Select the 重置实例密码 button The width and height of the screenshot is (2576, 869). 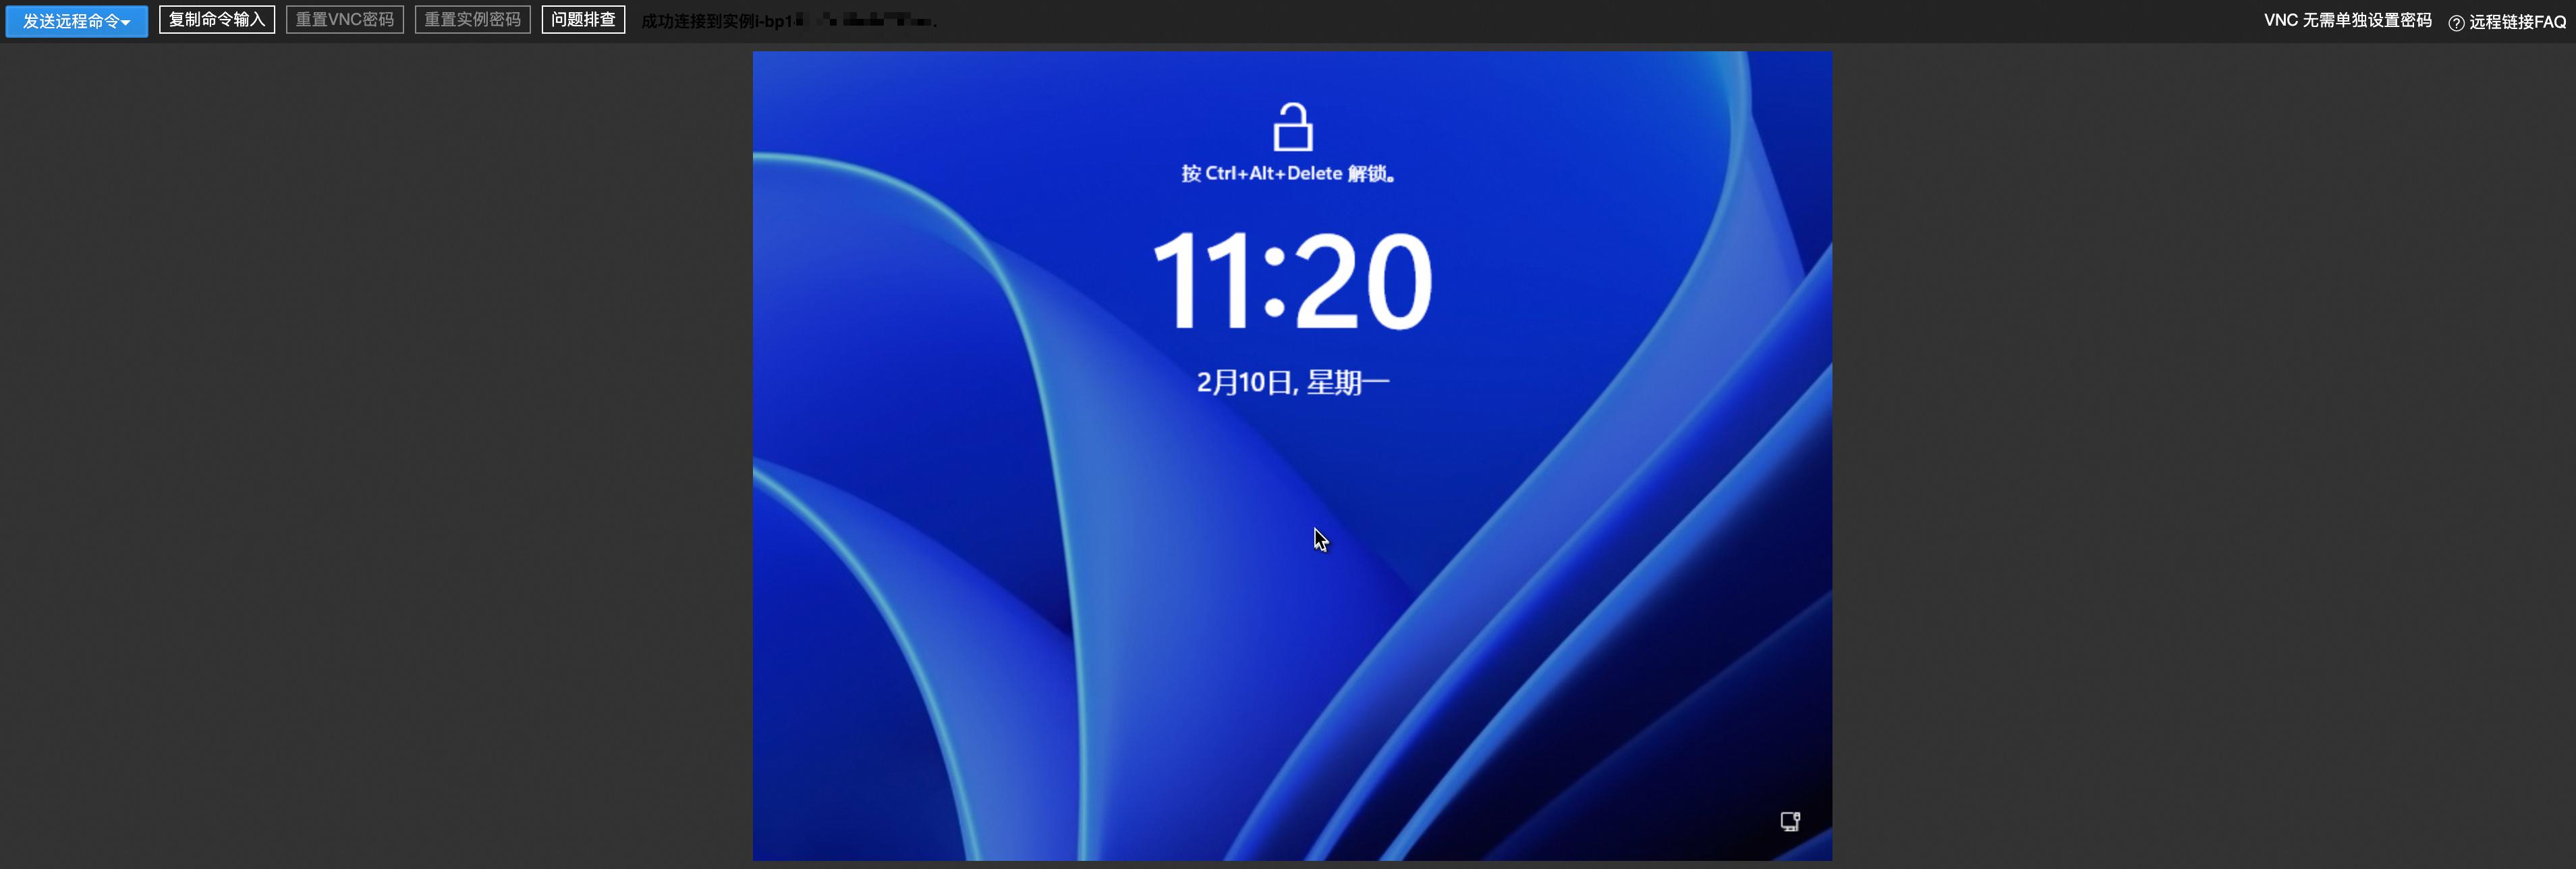[472, 20]
